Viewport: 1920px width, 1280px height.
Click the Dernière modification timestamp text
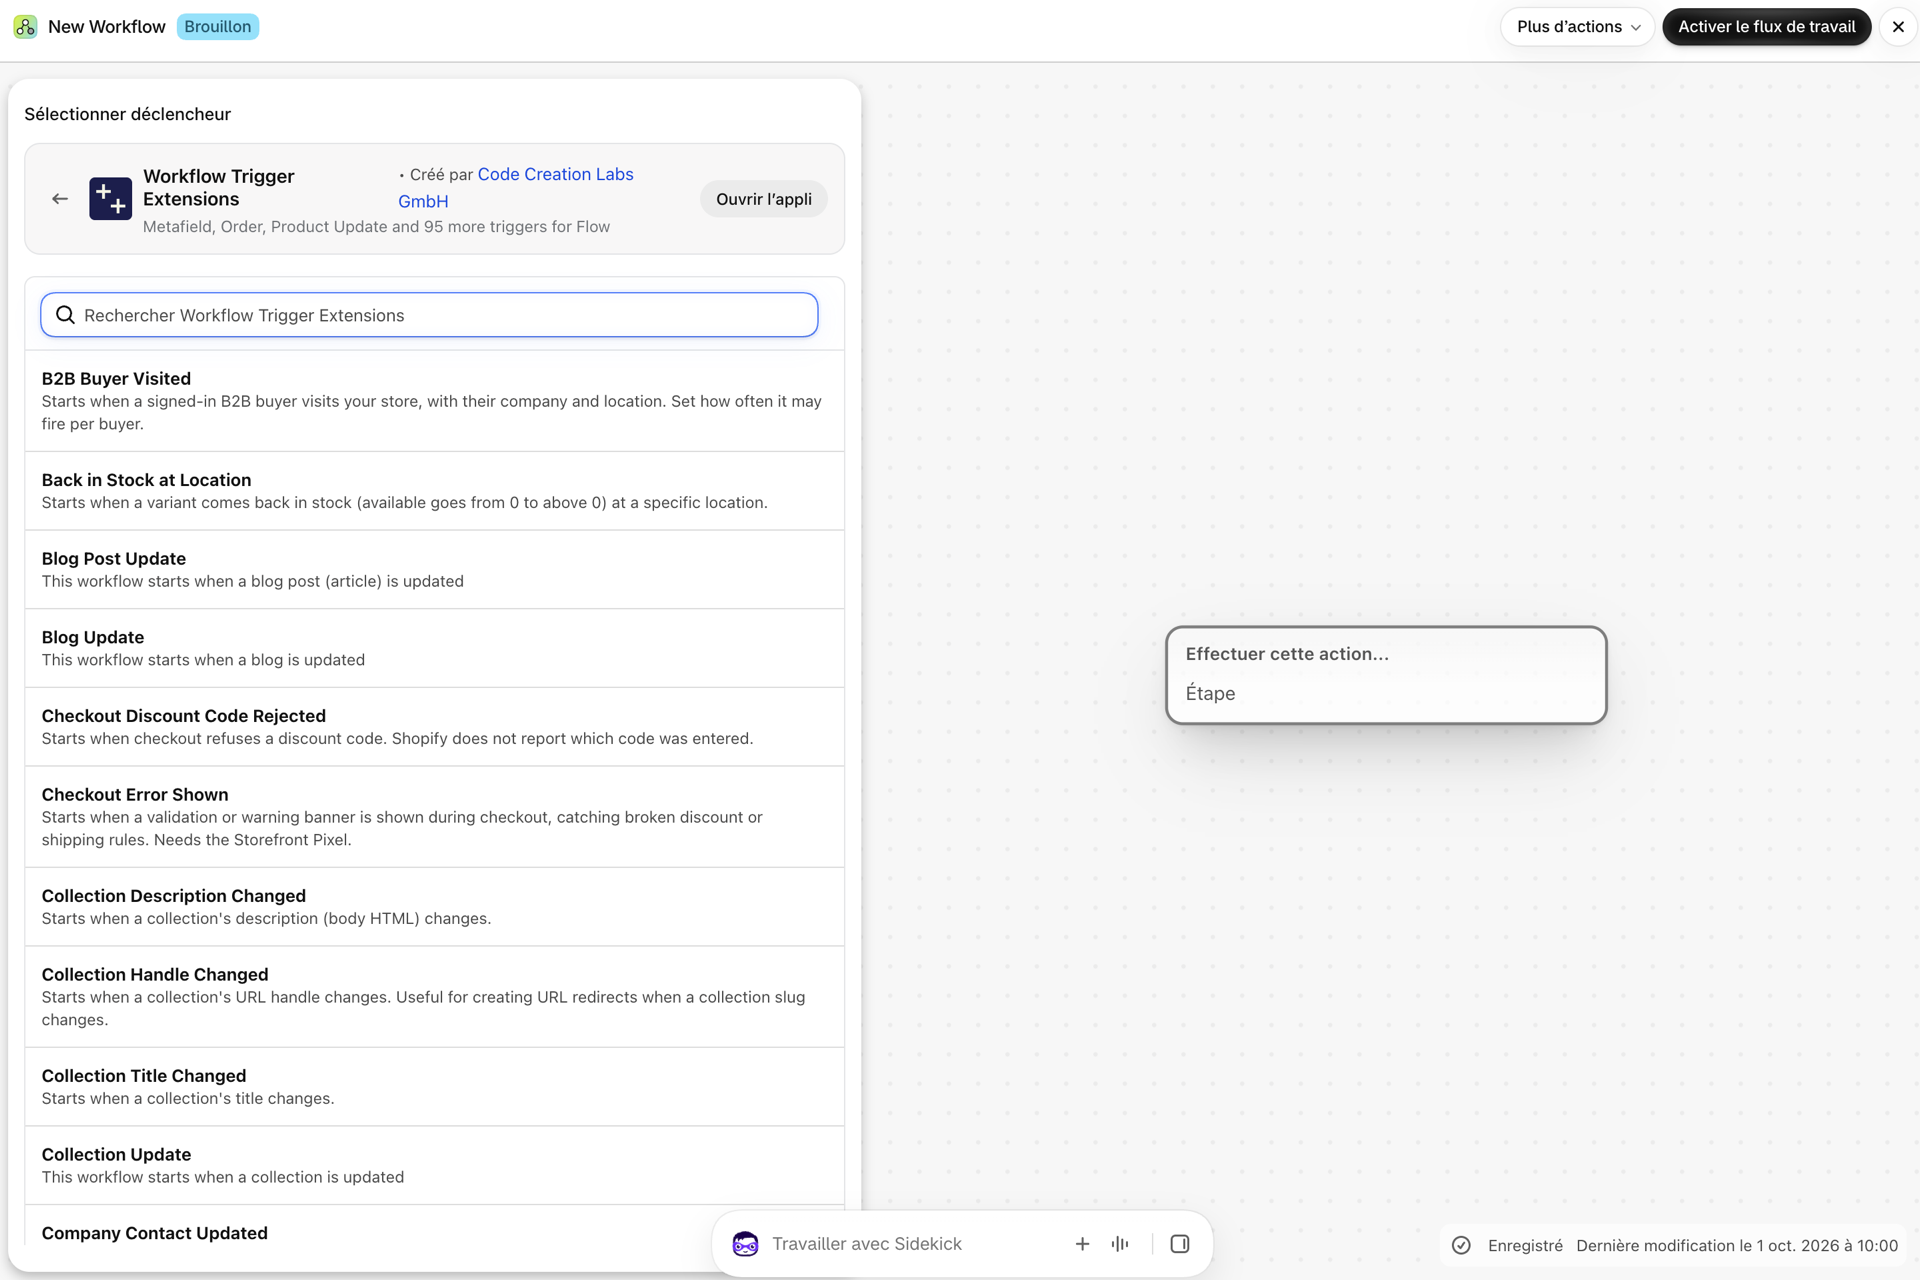1737,1245
